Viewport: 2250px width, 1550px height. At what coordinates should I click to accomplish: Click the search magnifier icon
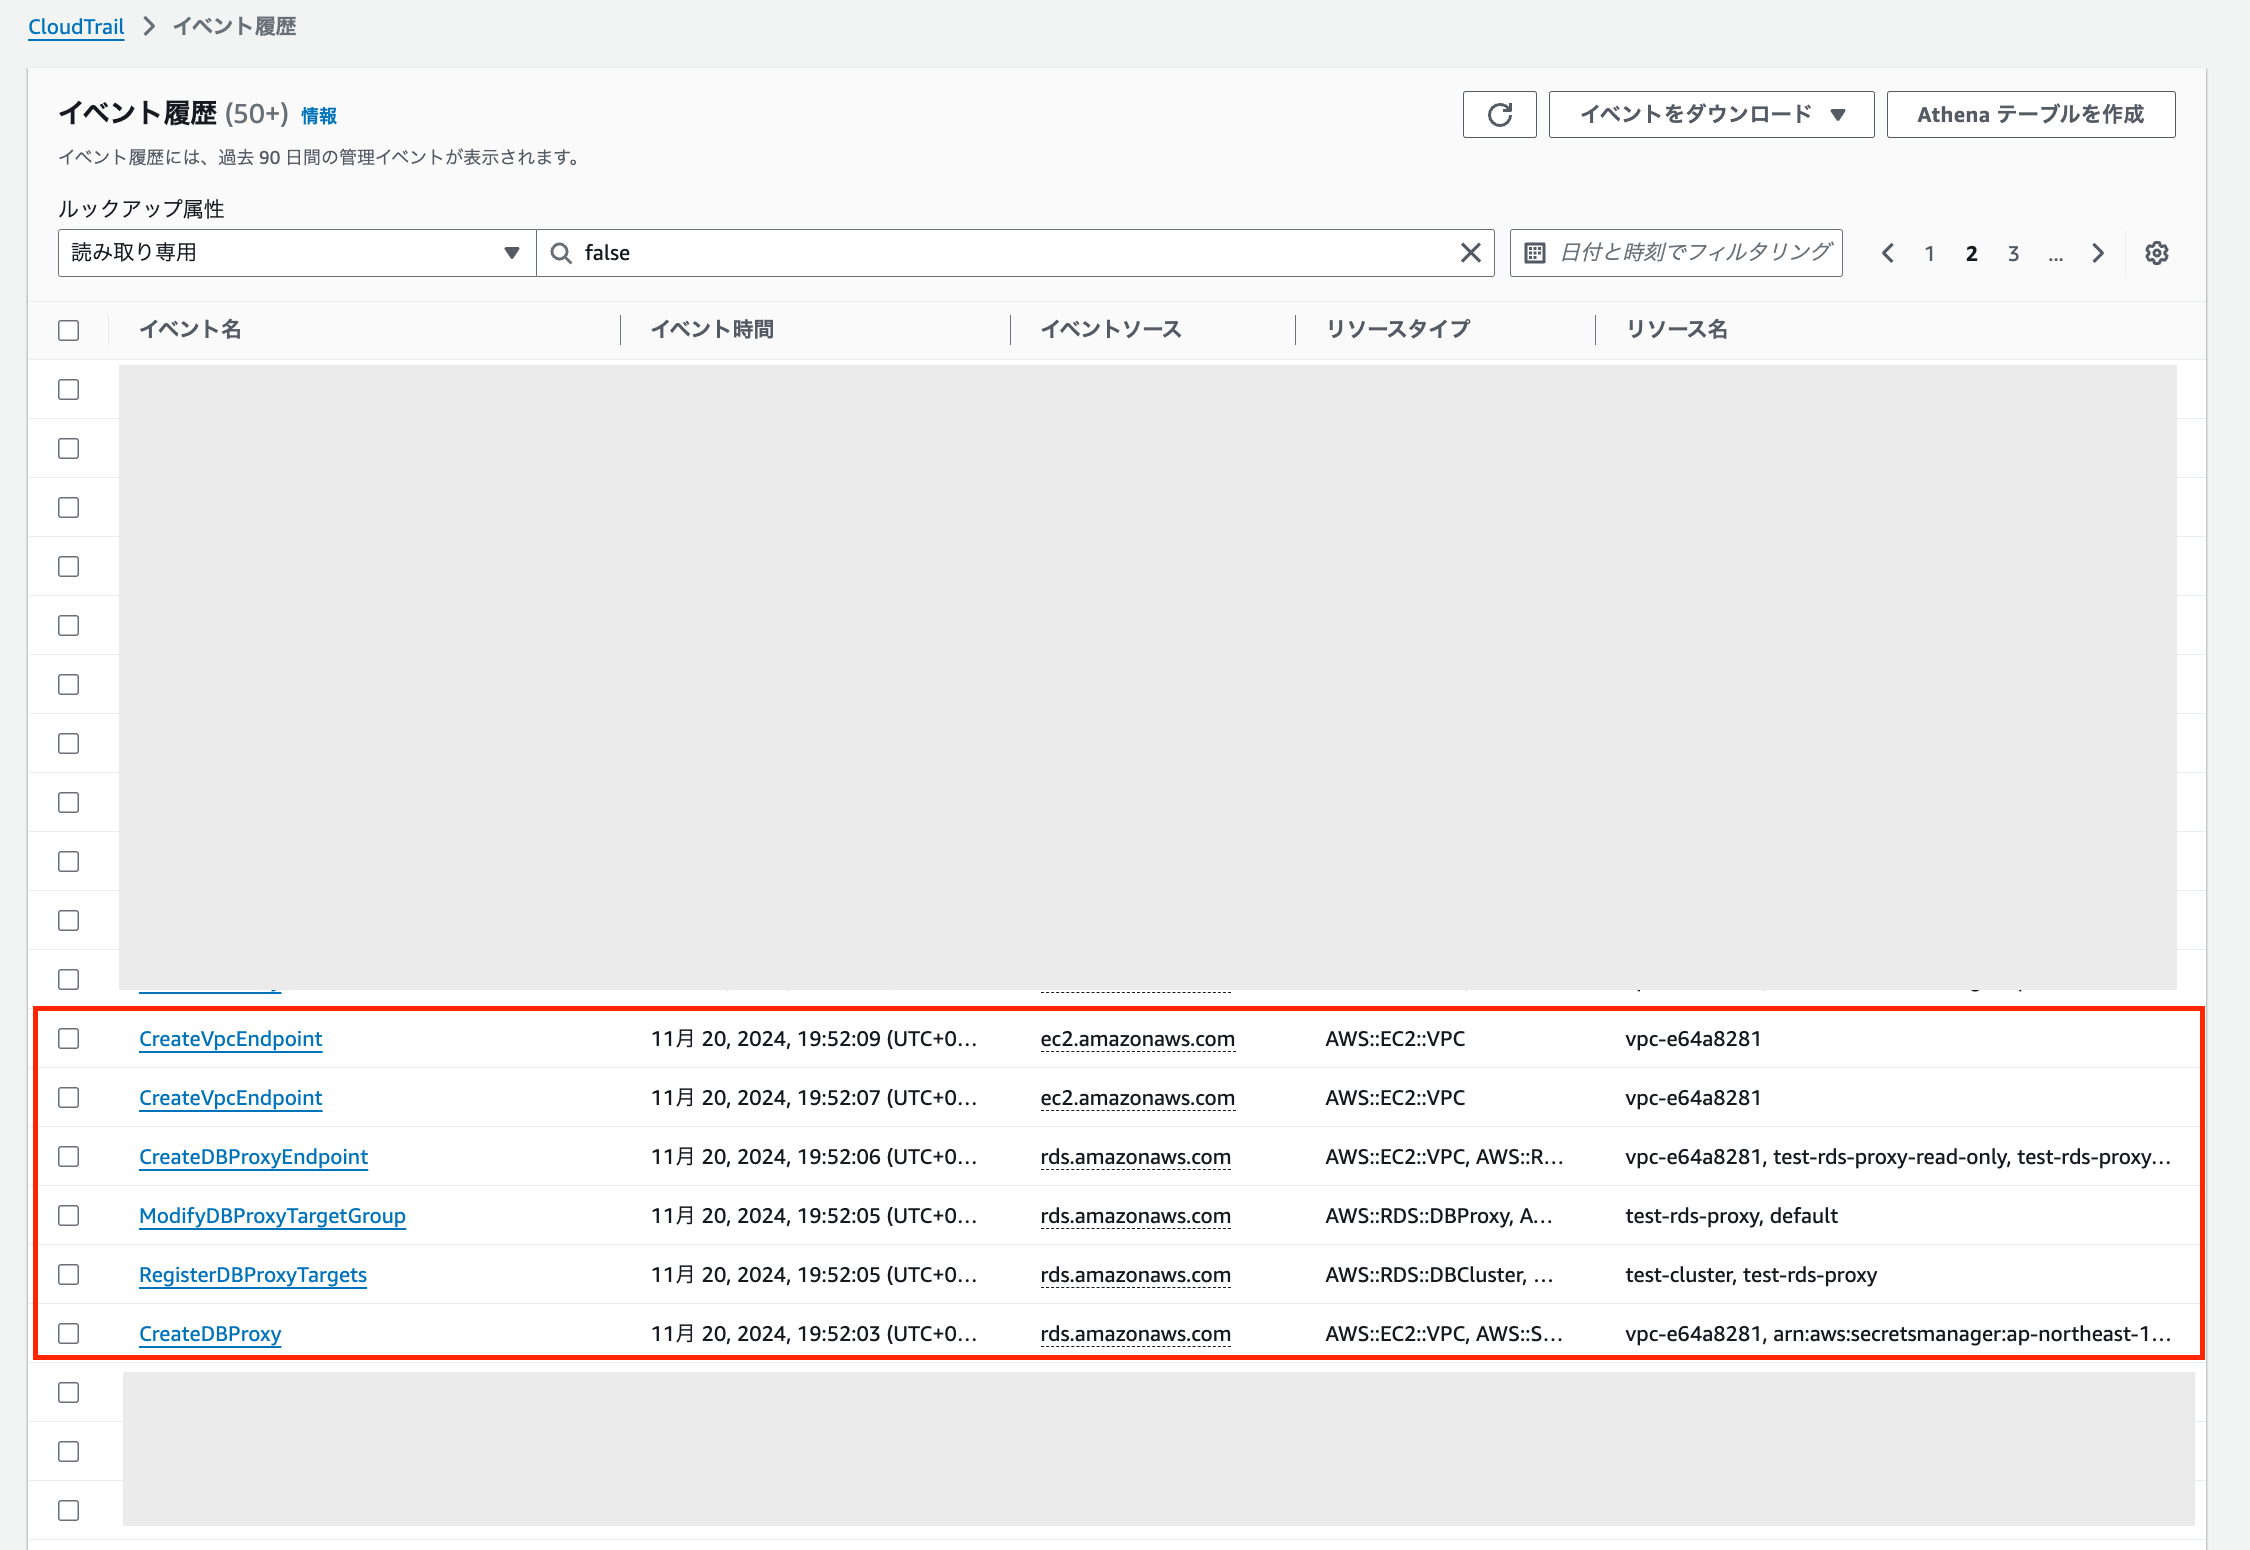(x=561, y=253)
